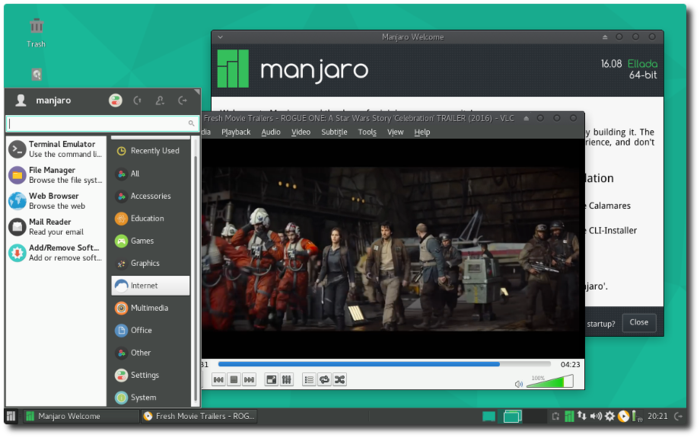Image resolution: width=700 pixels, height=438 pixels.
Task: Lock the screen from menu header
Action: click(138, 100)
